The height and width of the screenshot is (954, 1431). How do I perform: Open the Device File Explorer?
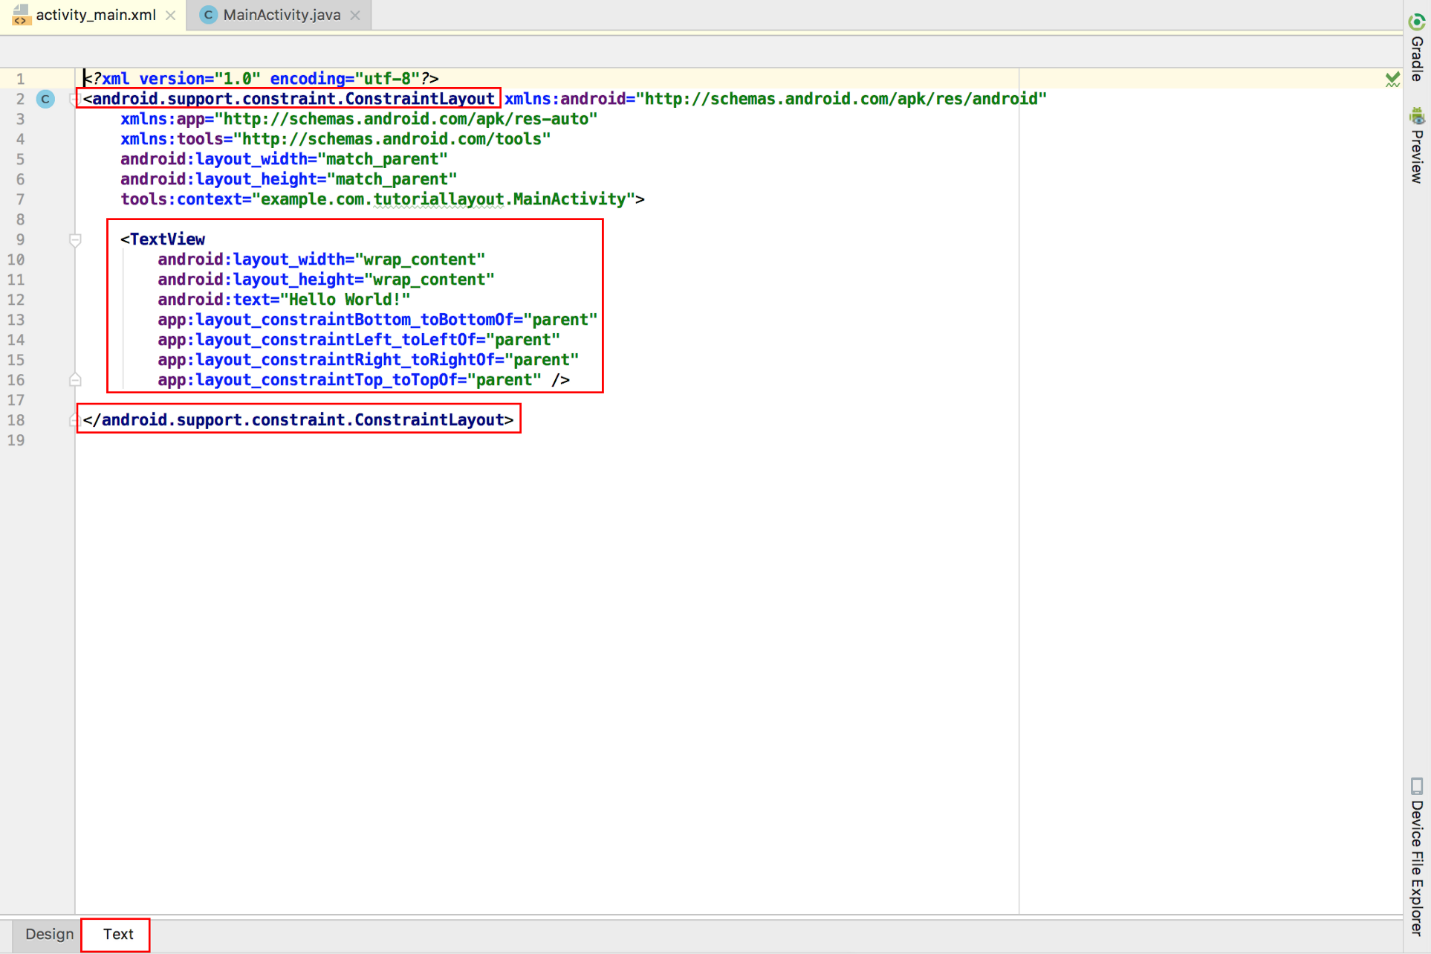click(x=1417, y=855)
